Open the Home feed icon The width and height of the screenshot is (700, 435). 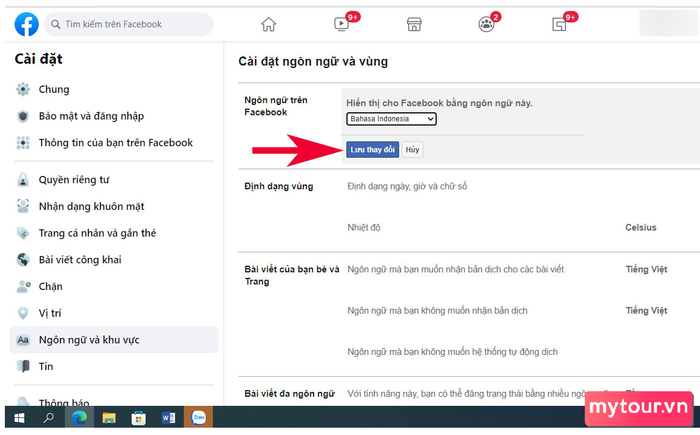[268, 24]
